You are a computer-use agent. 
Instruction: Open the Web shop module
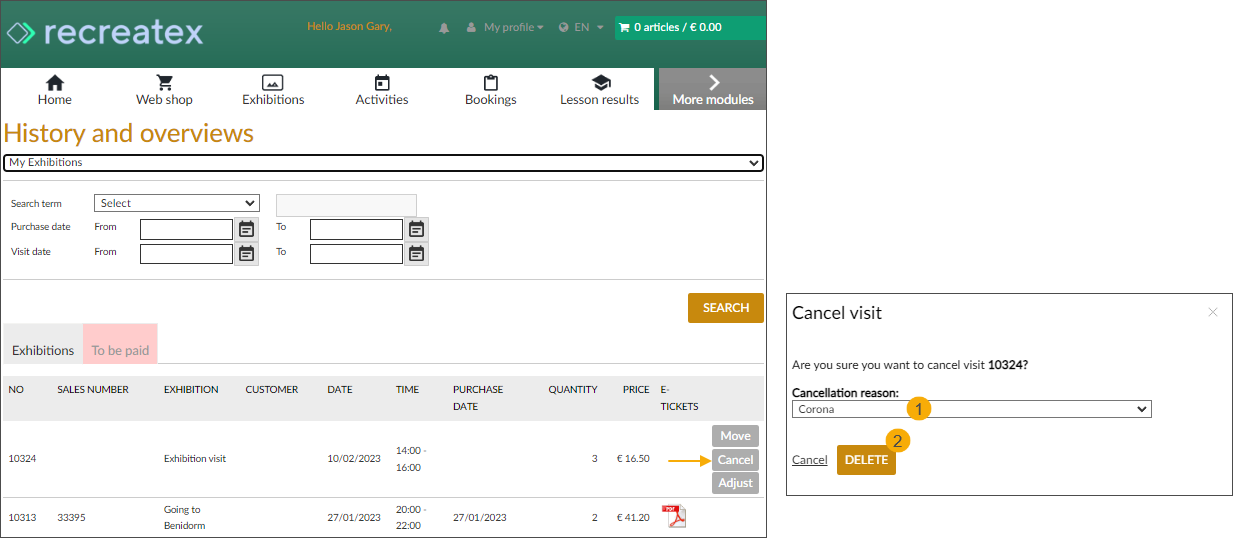click(164, 90)
